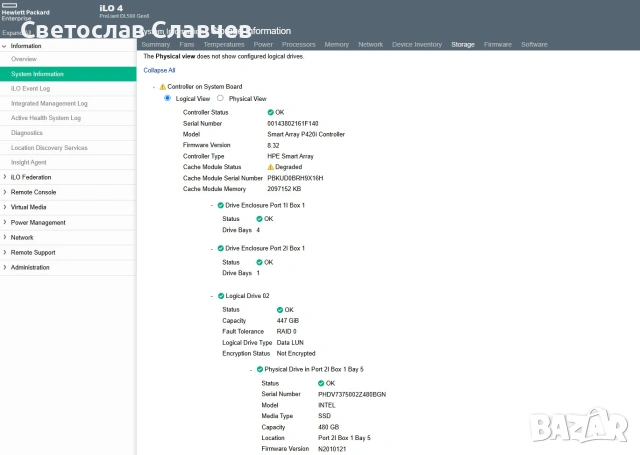
Task: Expand the Power Management sidebar group
Action: [x=4, y=222]
